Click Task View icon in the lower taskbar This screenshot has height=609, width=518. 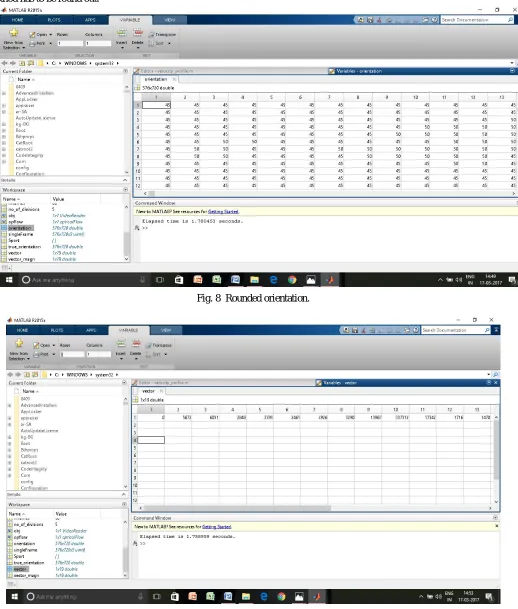(156, 597)
